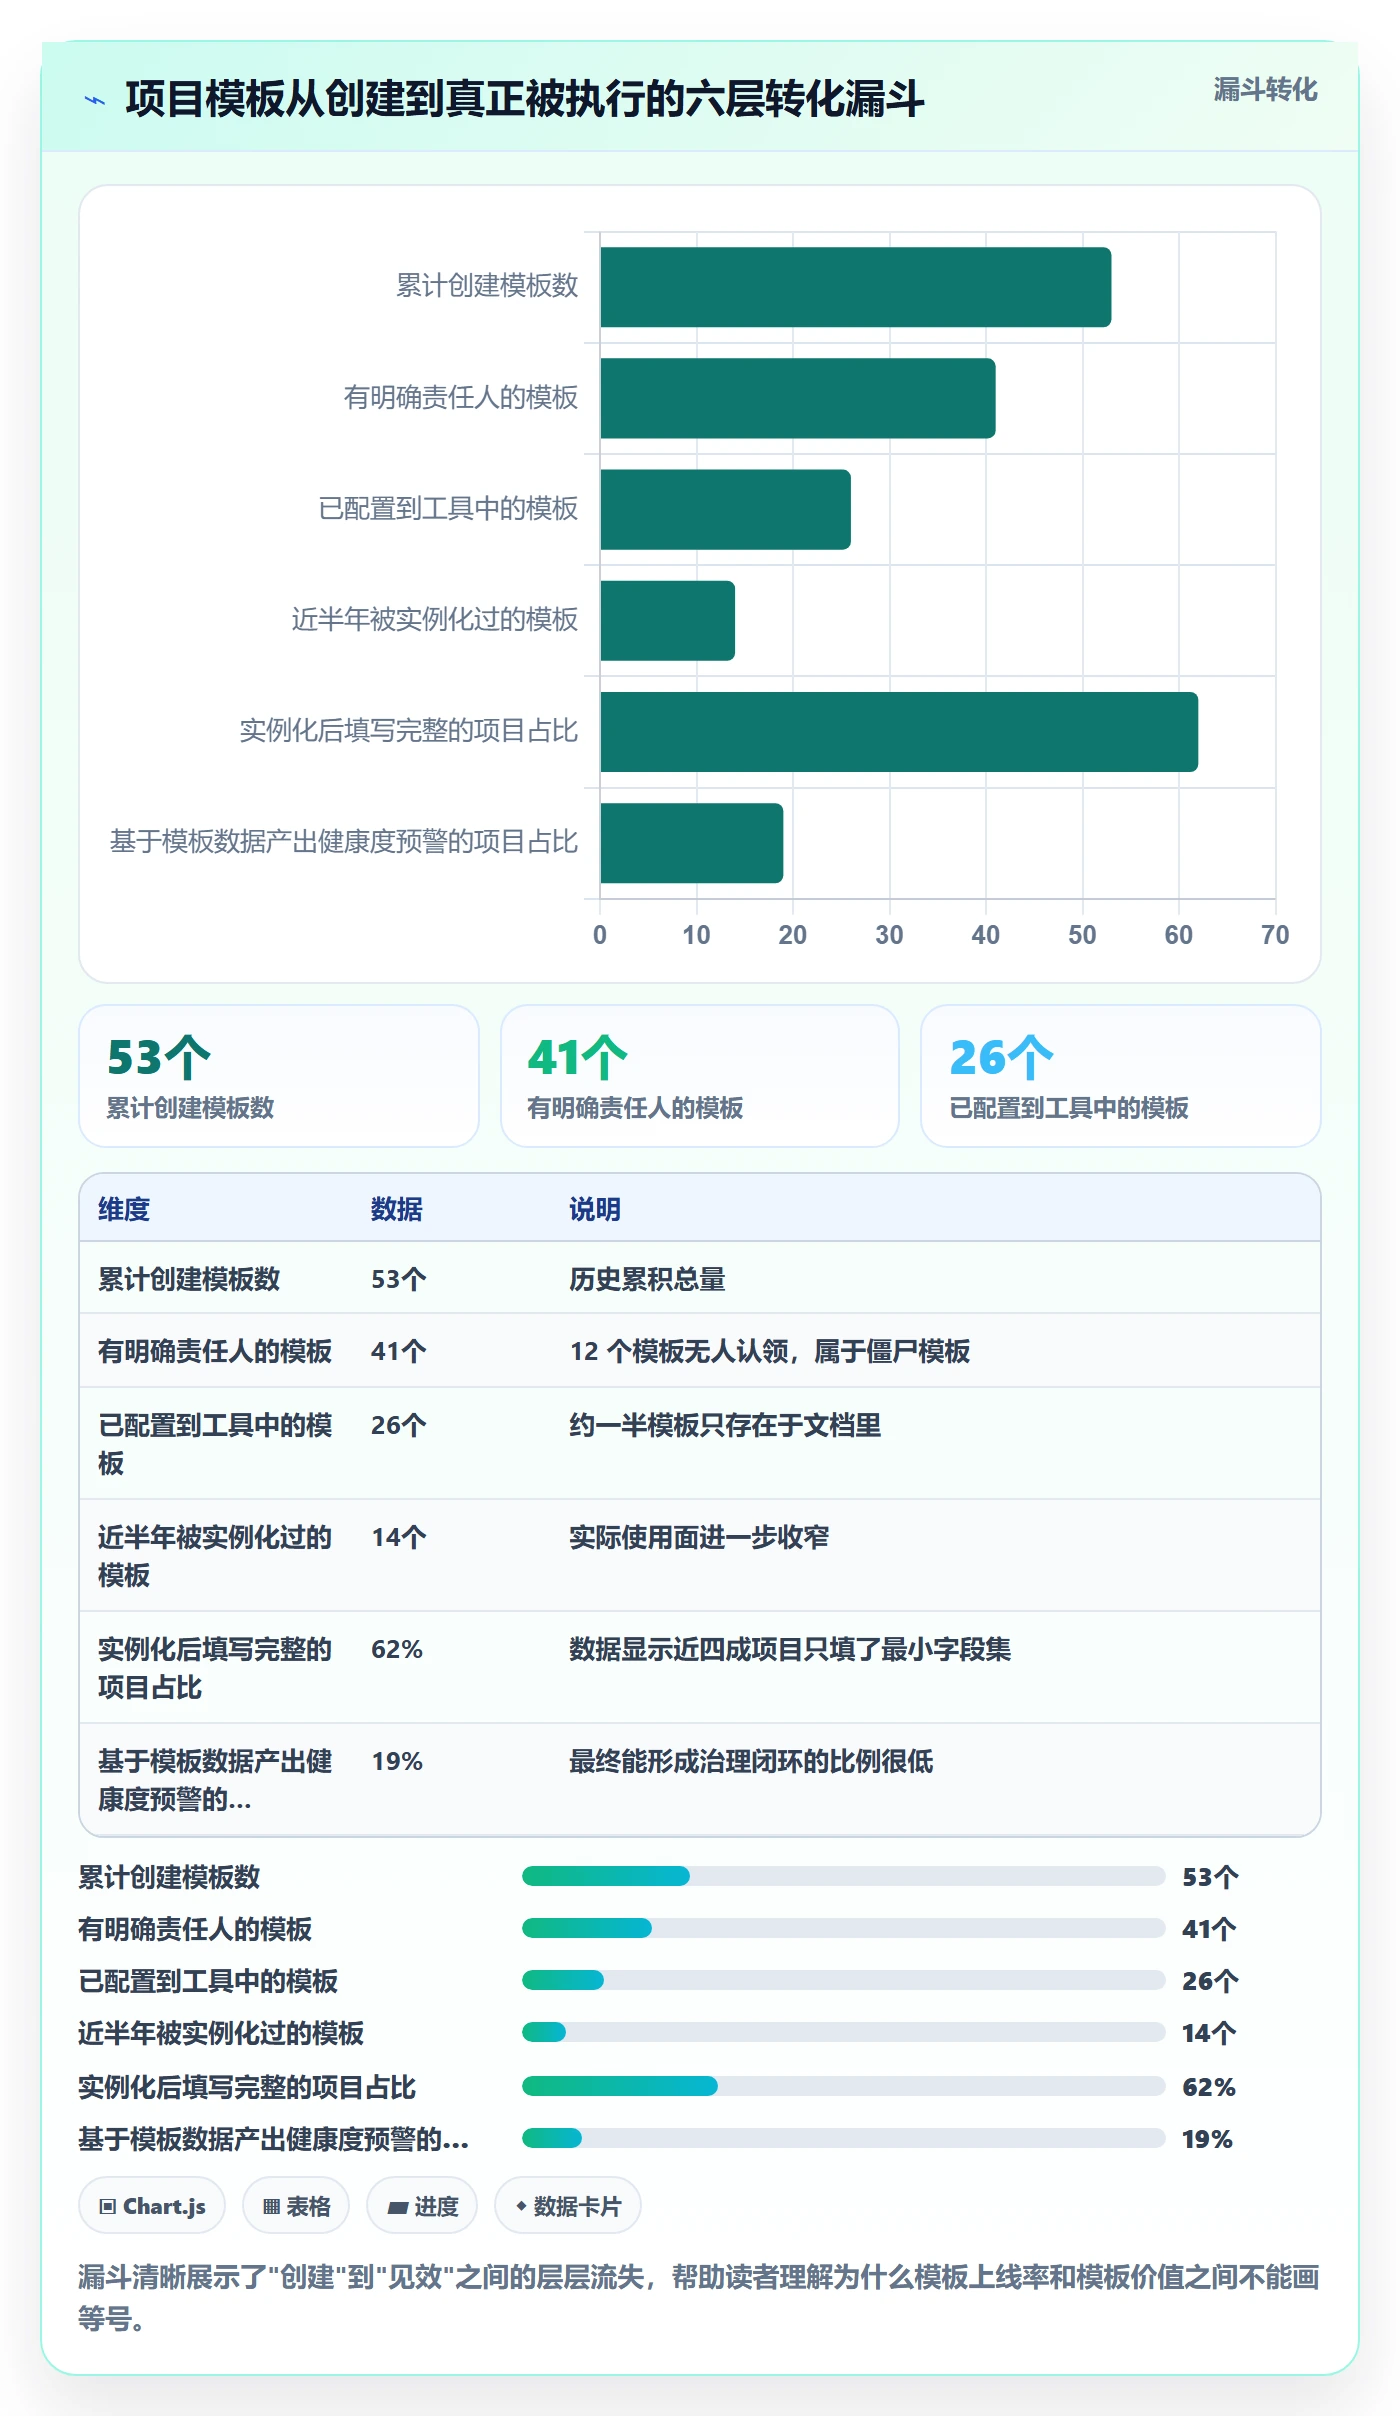Image resolution: width=1400 pixels, height=2416 pixels.
Task: Click 62% in the table's 数据 column
Action: coord(397,1649)
